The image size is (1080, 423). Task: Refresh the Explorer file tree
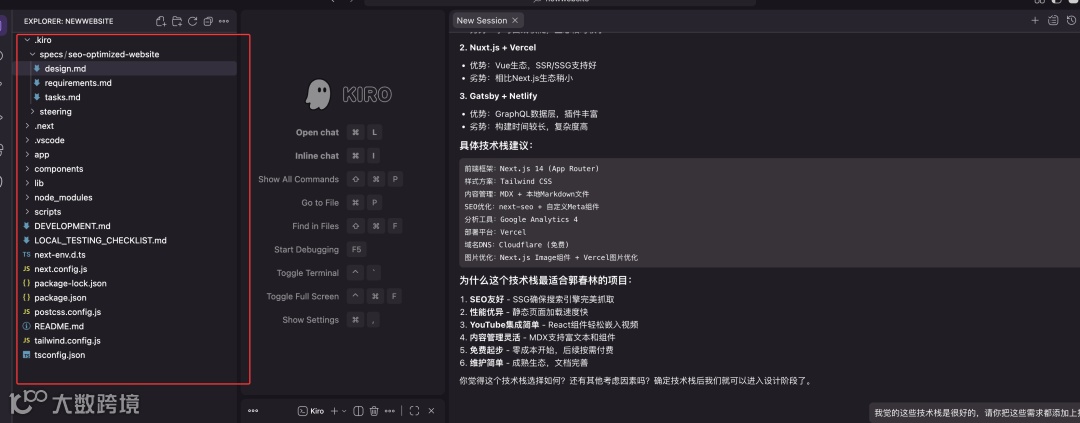click(x=193, y=21)
